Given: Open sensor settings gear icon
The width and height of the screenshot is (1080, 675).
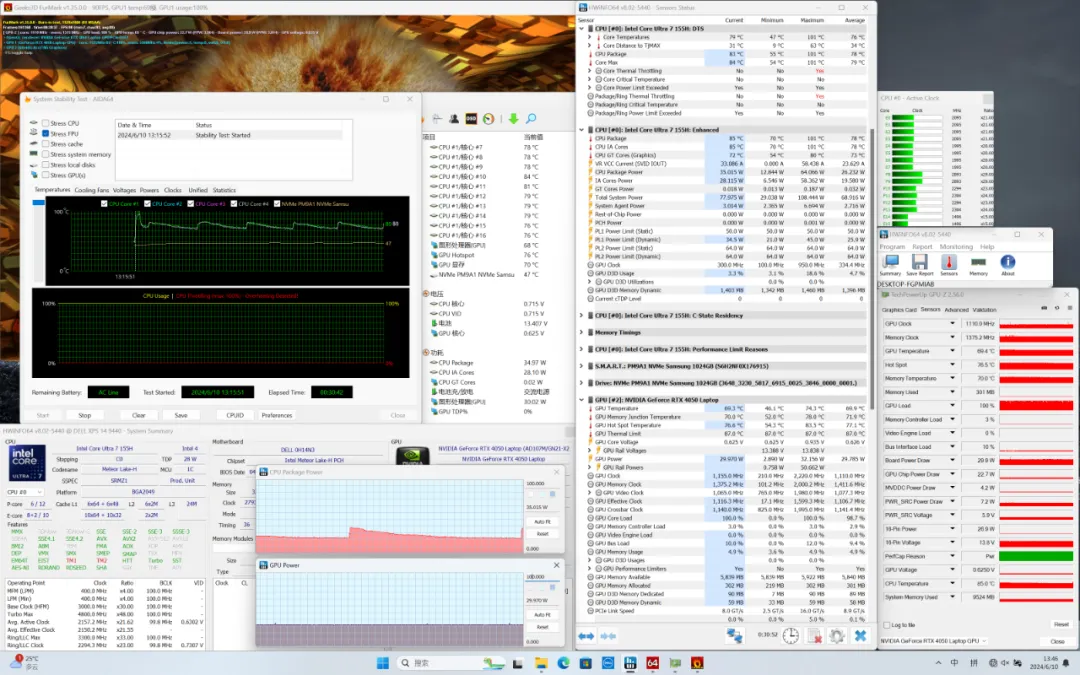Looking at the screenshot, I should 837,636.
